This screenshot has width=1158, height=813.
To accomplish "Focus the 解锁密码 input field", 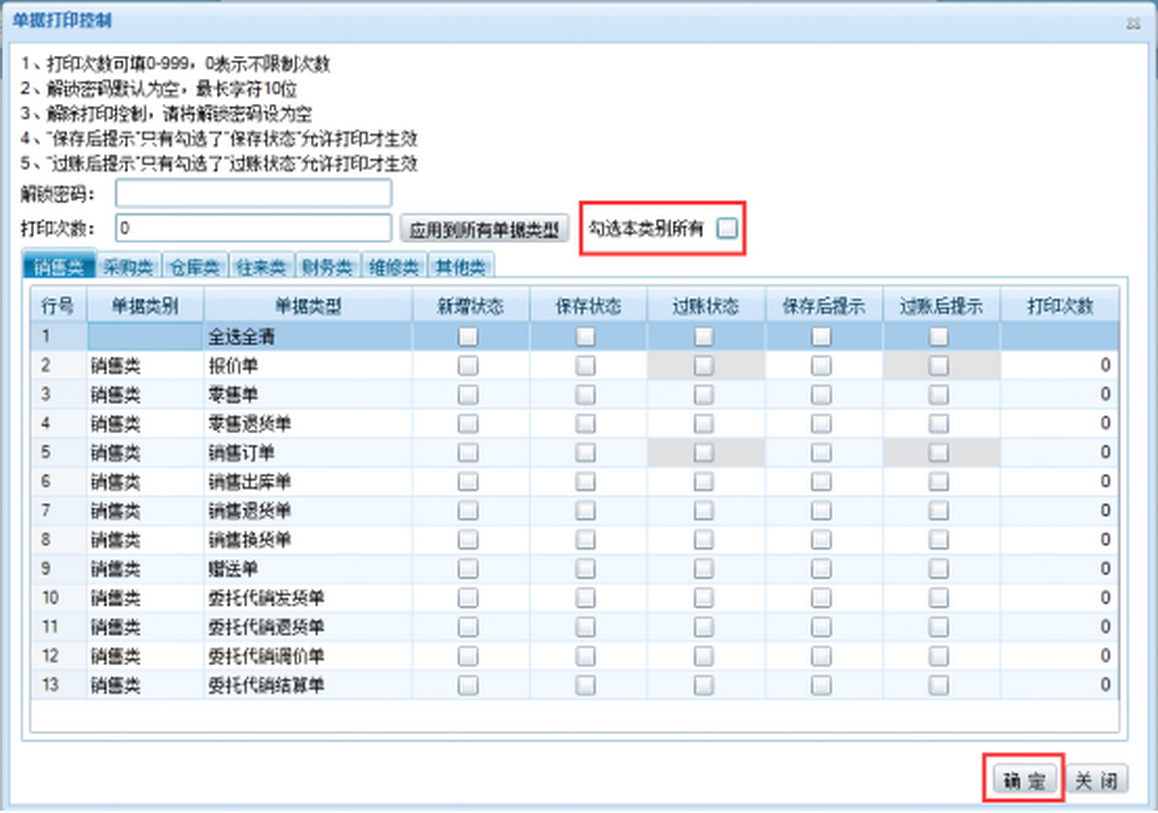I will [253, 194].
